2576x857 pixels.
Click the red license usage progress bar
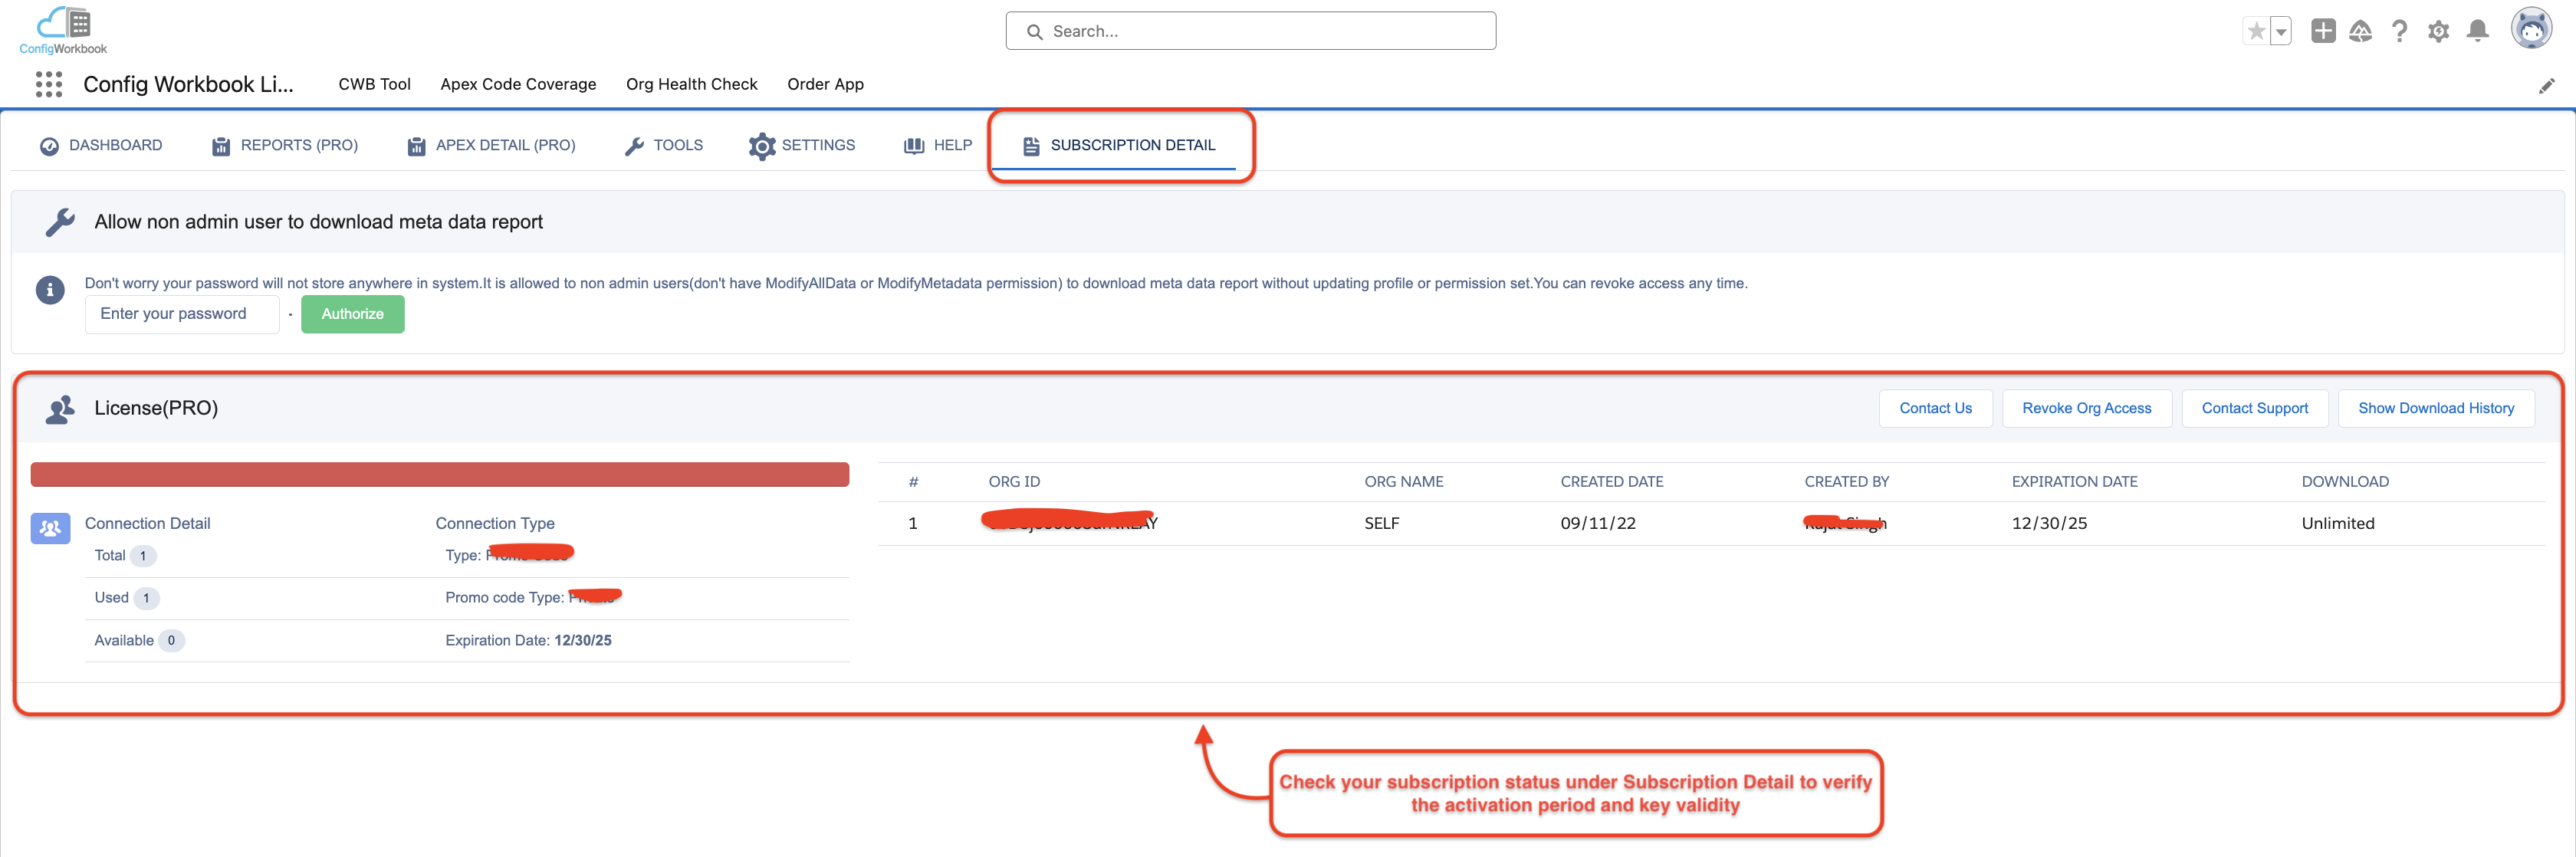[440, 474]
